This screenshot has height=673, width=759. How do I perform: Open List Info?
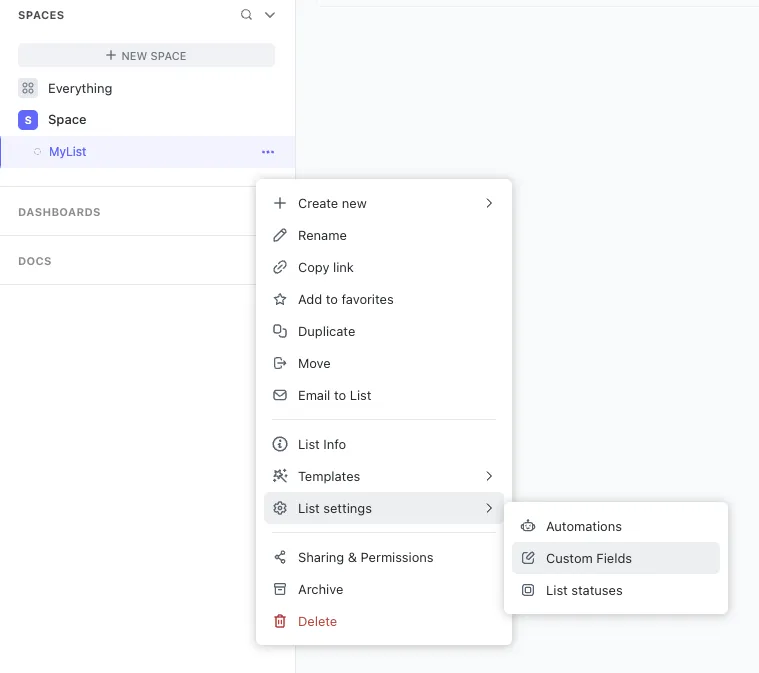[x=383, y=444]
